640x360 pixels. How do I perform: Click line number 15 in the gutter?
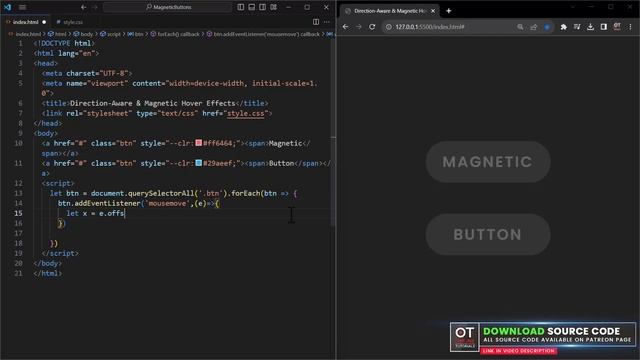click(18, 213)
